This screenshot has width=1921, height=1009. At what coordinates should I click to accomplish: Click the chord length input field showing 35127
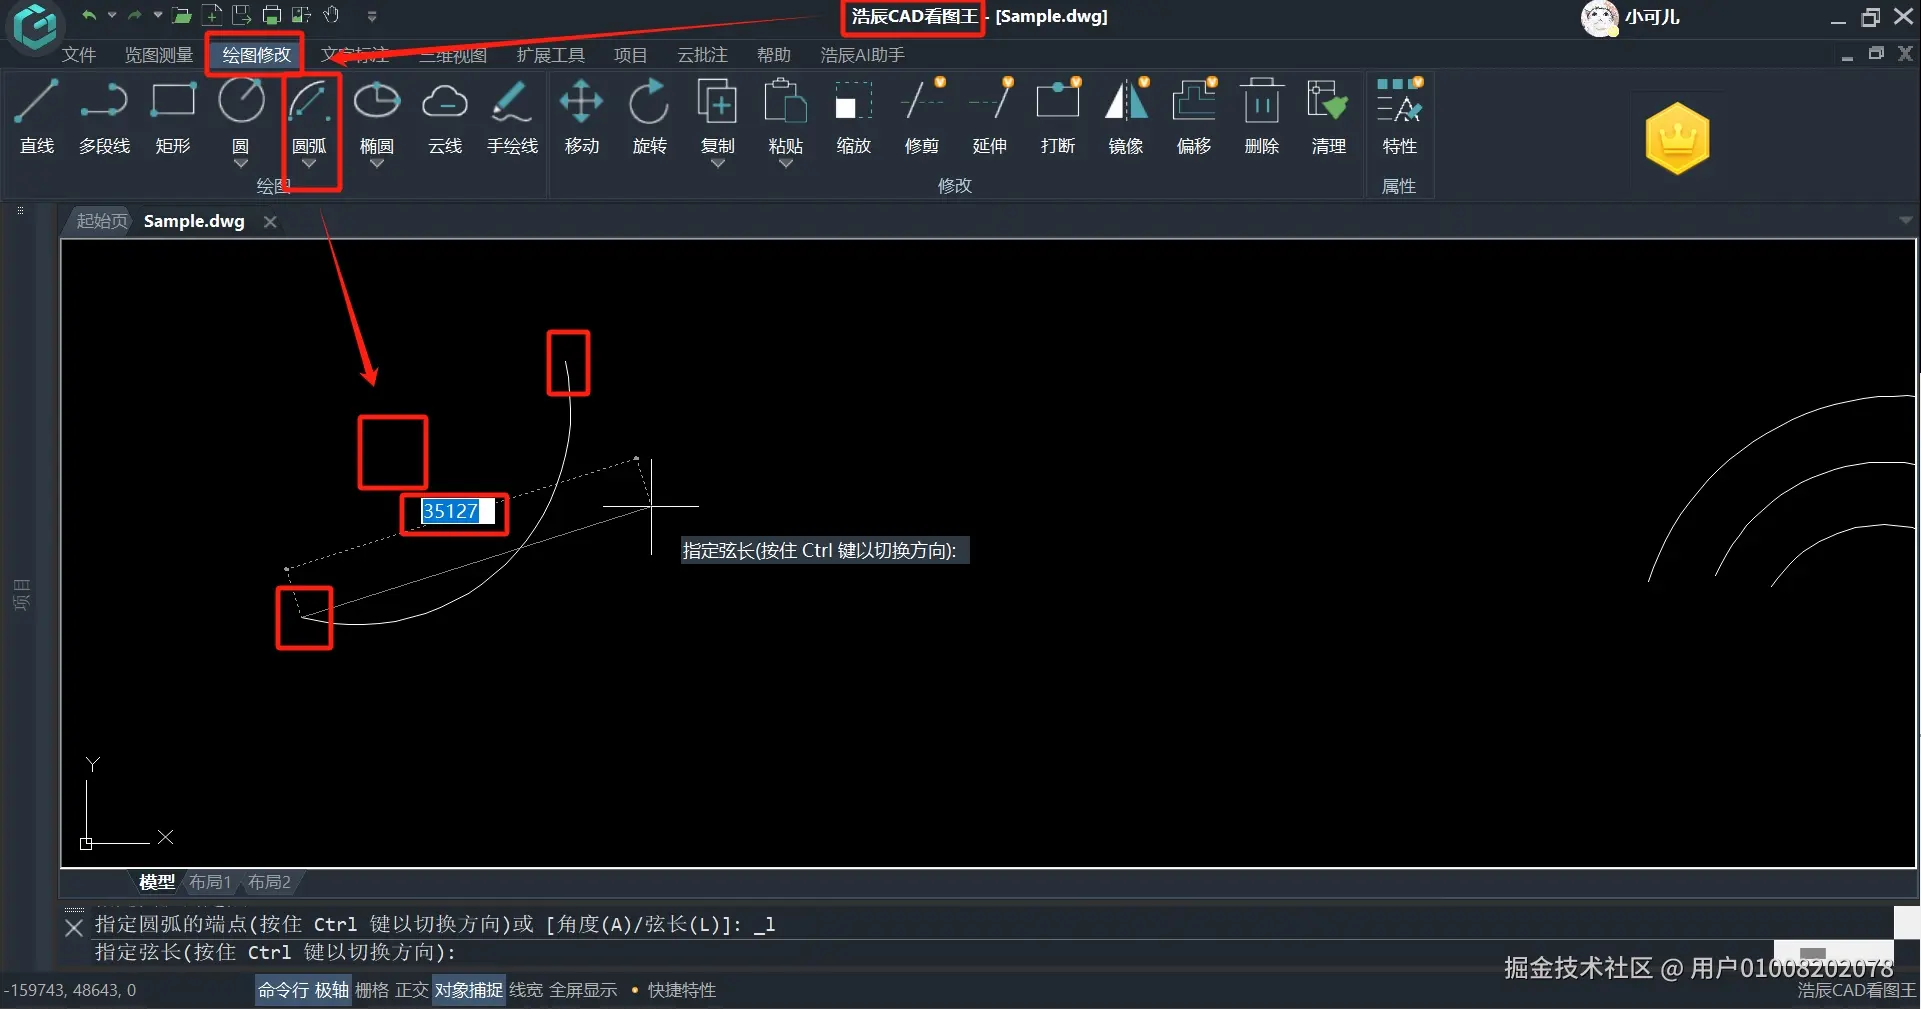click(458, 511)
